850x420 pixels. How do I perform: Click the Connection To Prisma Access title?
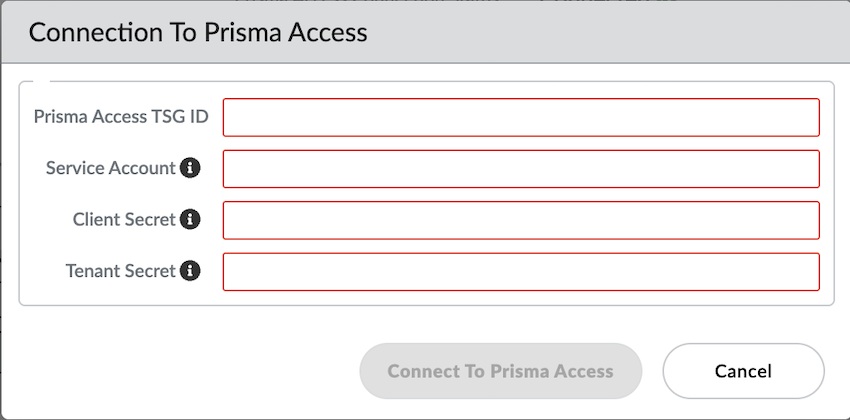pos(198,32)
